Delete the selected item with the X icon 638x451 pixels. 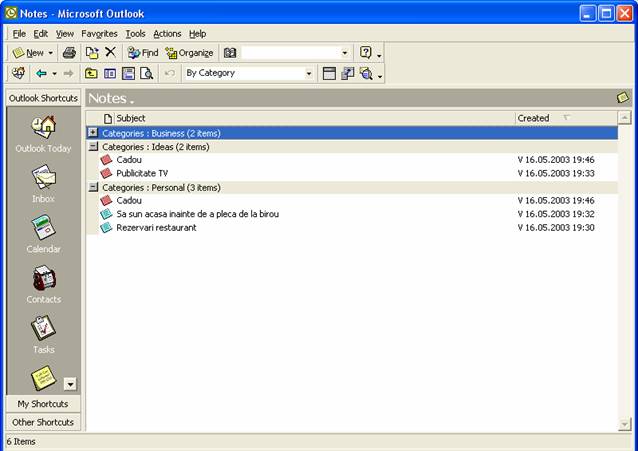click(110, 52)
